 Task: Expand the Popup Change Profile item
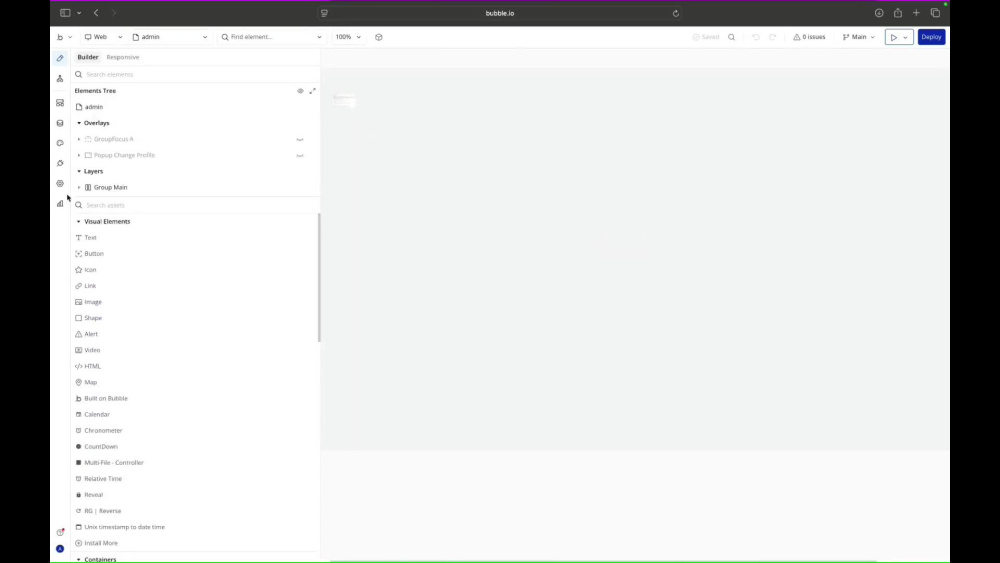pyautogui.click(x=79, y=156)
